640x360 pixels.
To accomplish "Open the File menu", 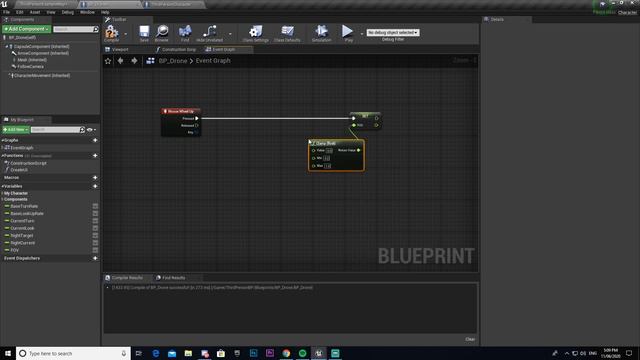I will pyautogui.click(x=7, y=12).
